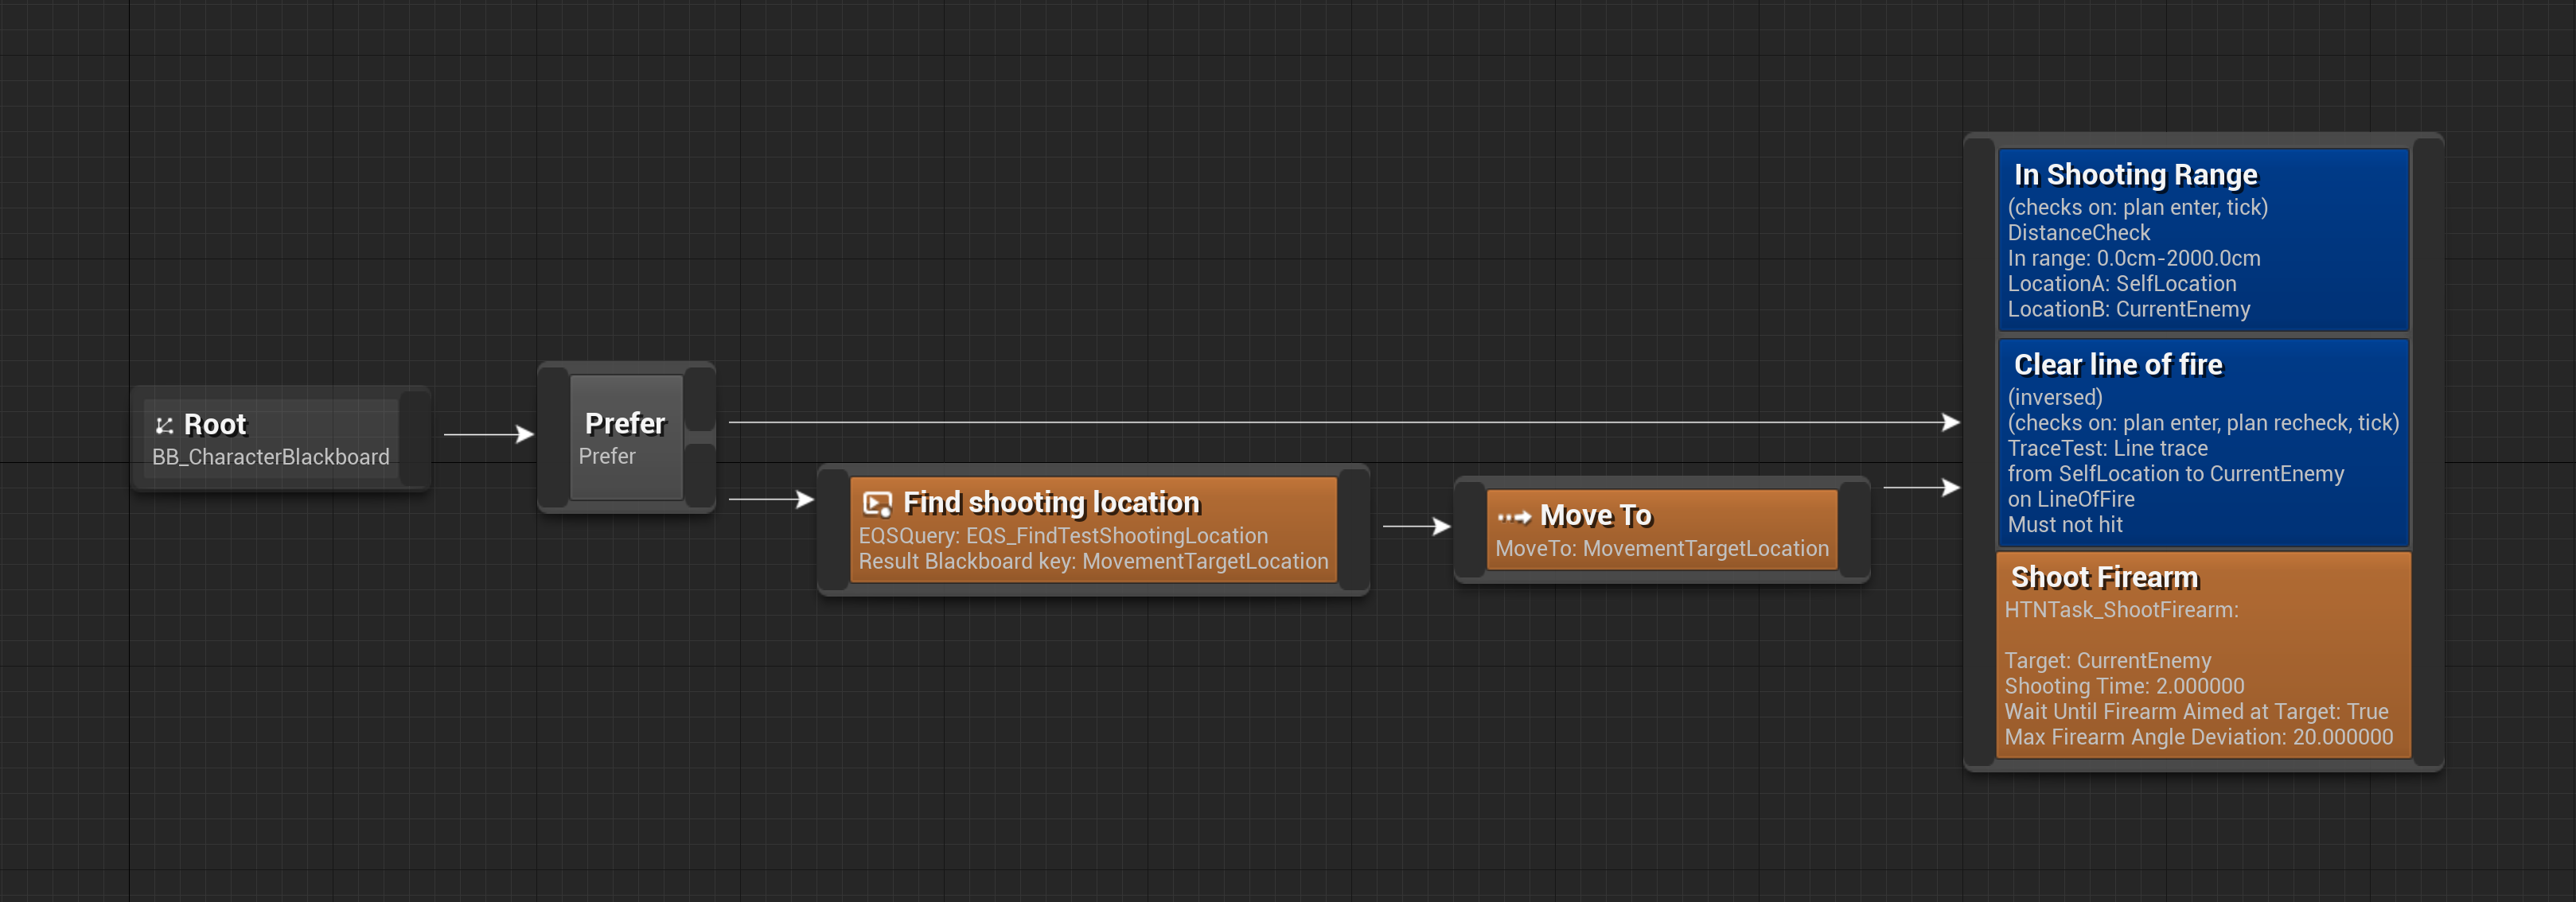This screenshot has height=902, width=2576.
Task: Click Find shooting location input pin
Action: [x=833, y=529]
